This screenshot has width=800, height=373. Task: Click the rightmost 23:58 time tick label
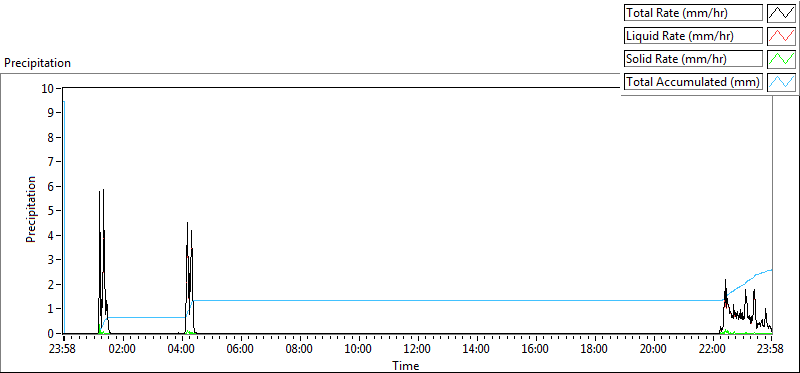pos(771,350)
